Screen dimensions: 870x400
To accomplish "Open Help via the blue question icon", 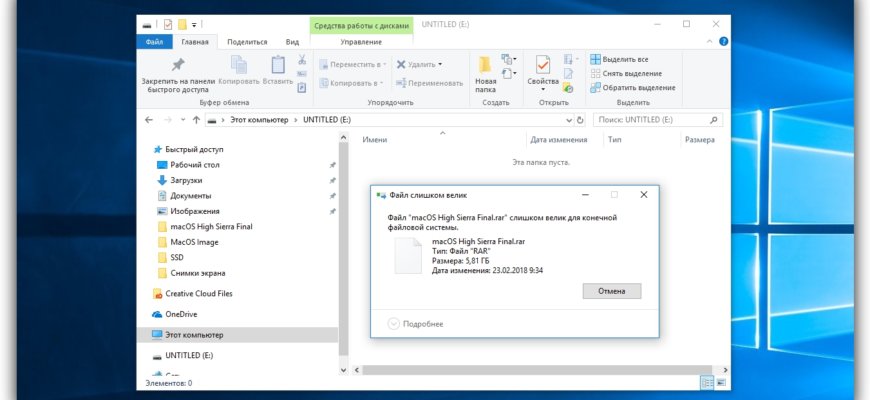I will [723, 42].
